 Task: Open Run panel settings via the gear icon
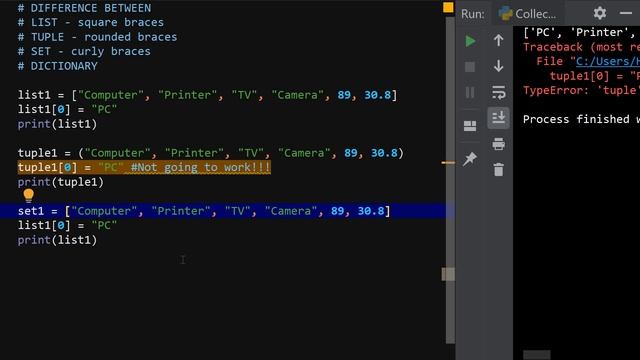pyautogui.click(x=600, y=13)
